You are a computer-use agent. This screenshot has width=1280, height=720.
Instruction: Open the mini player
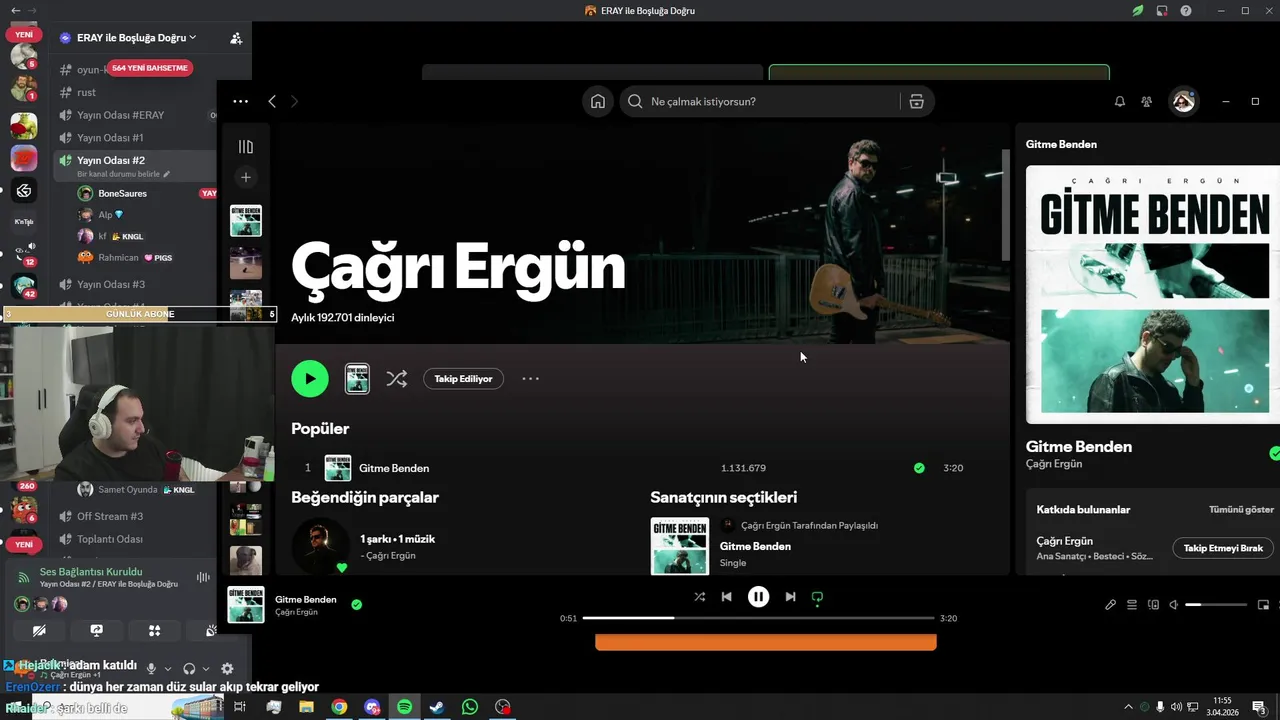coord(1263,605)
